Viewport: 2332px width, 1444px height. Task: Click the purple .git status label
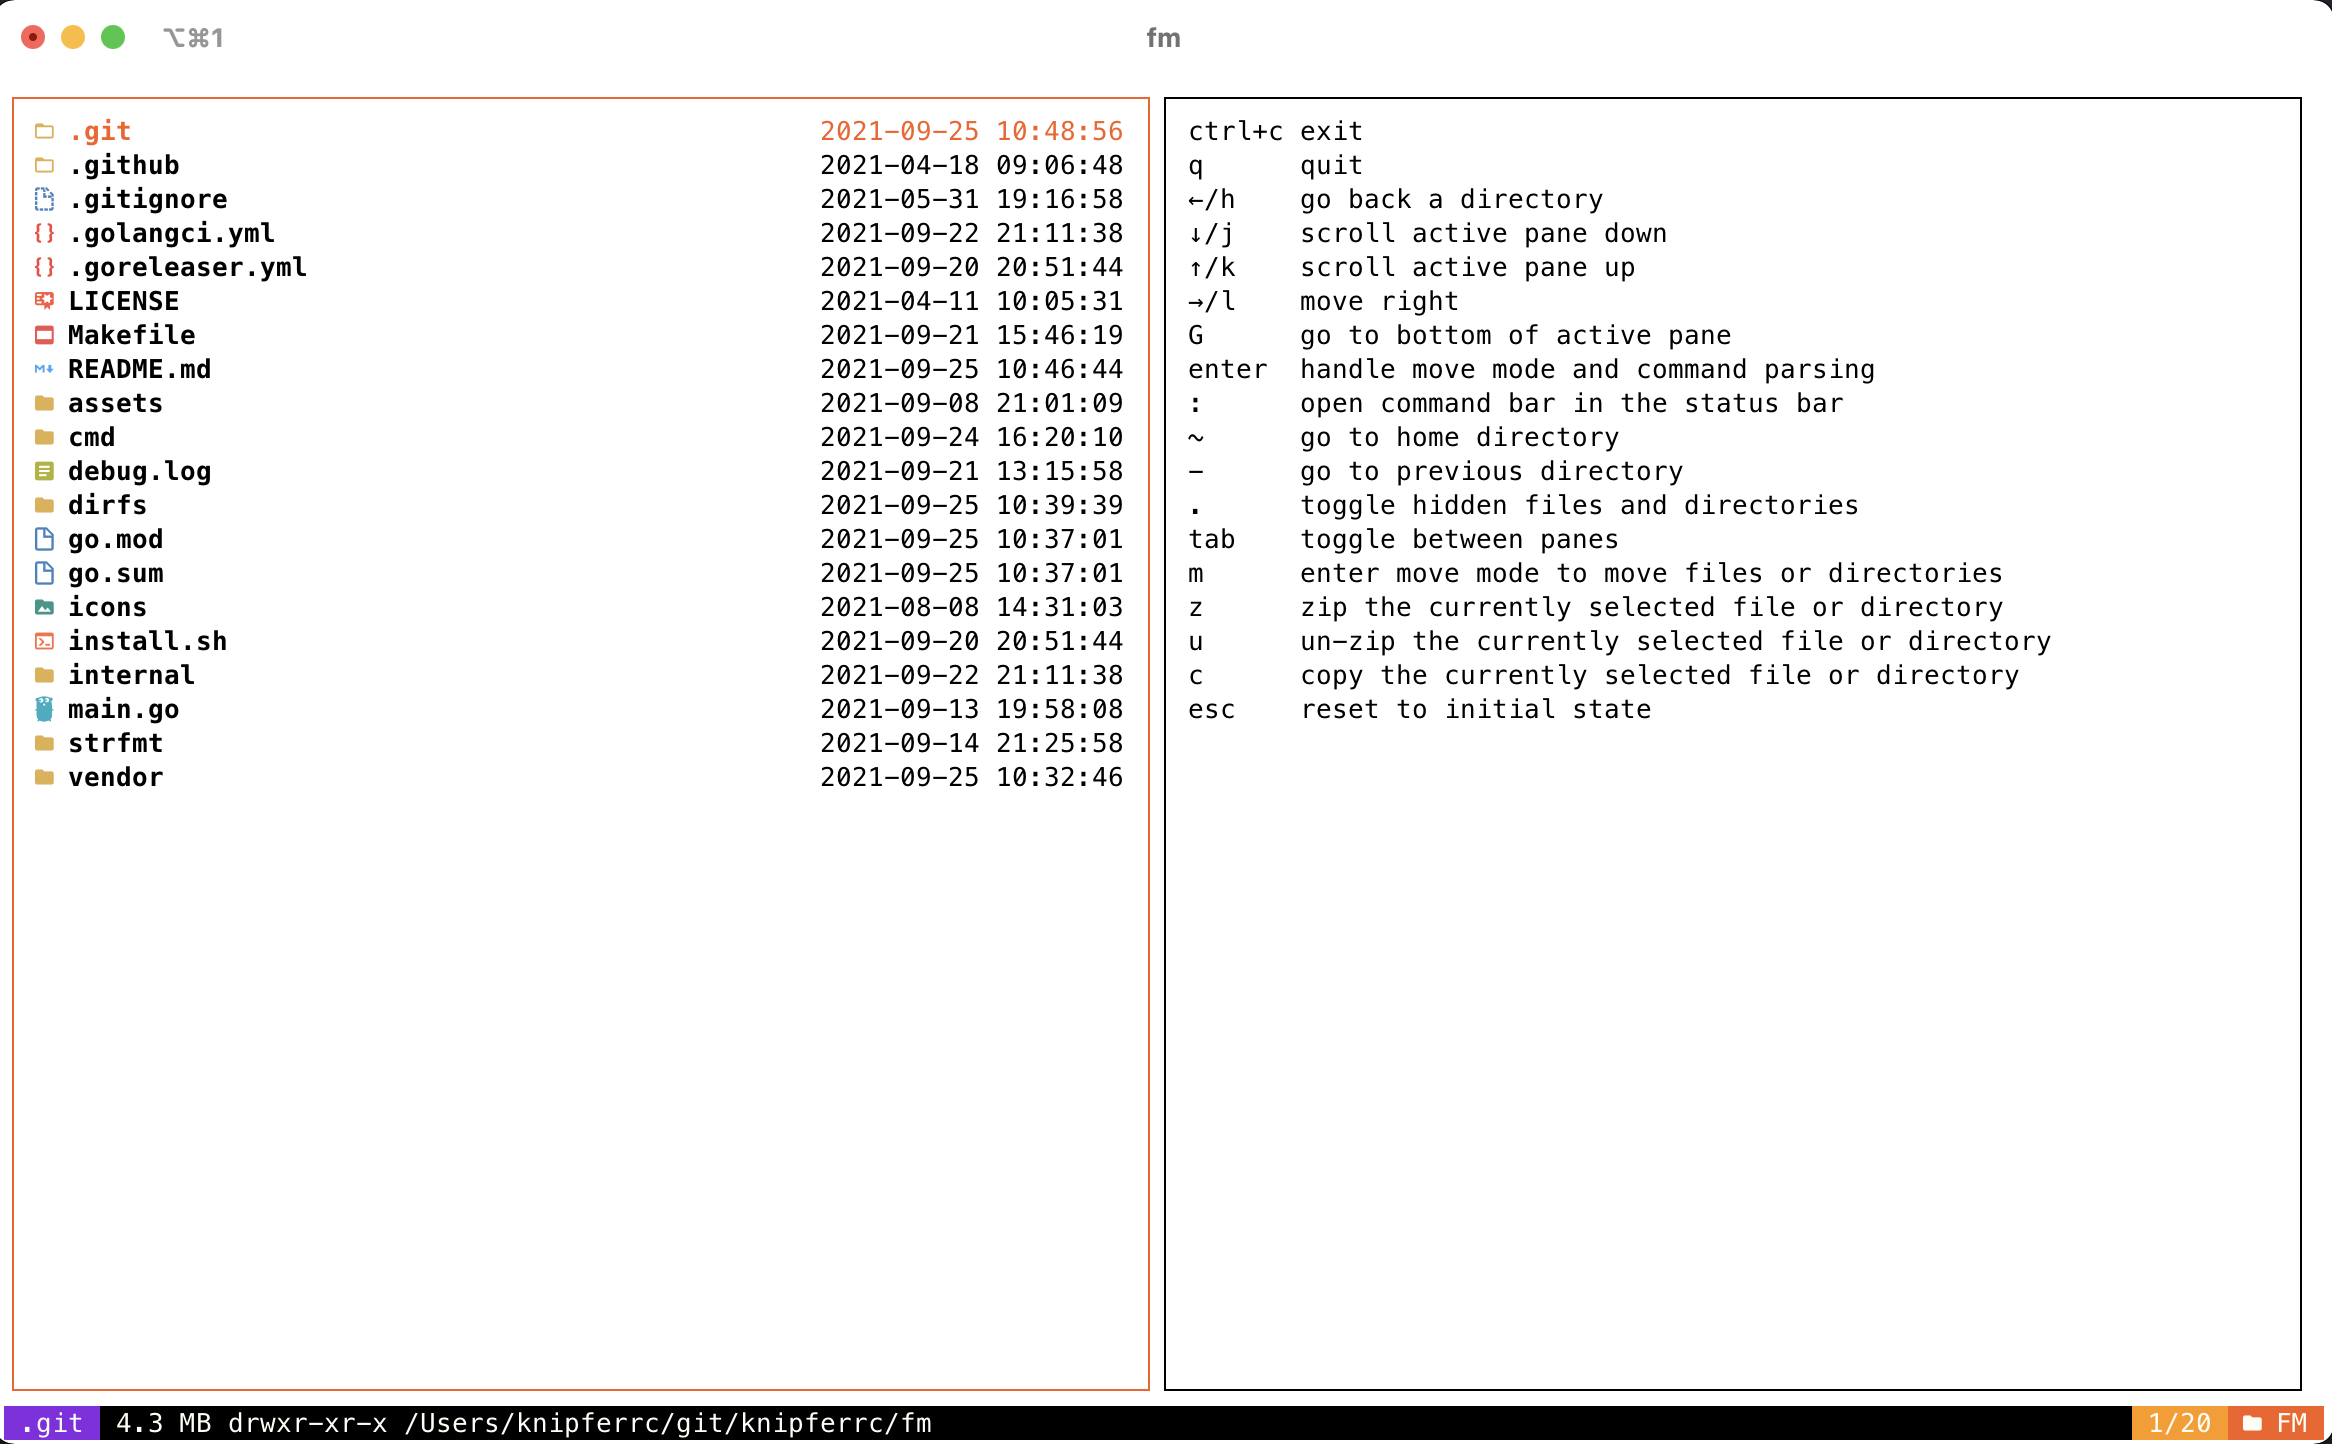click(52, 1423)
